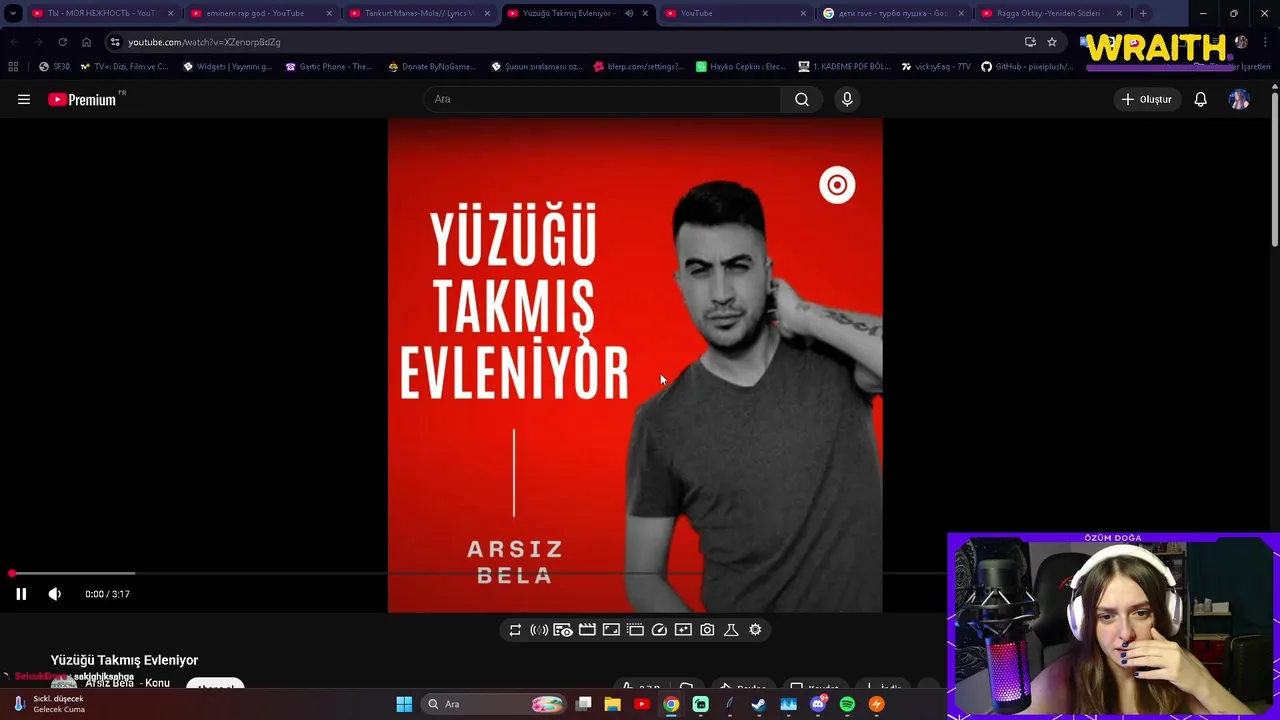The height and width of the screenshot is (720, 1280).
Task: Switch to the plain YouTube tab
Action: click(735, 13)
